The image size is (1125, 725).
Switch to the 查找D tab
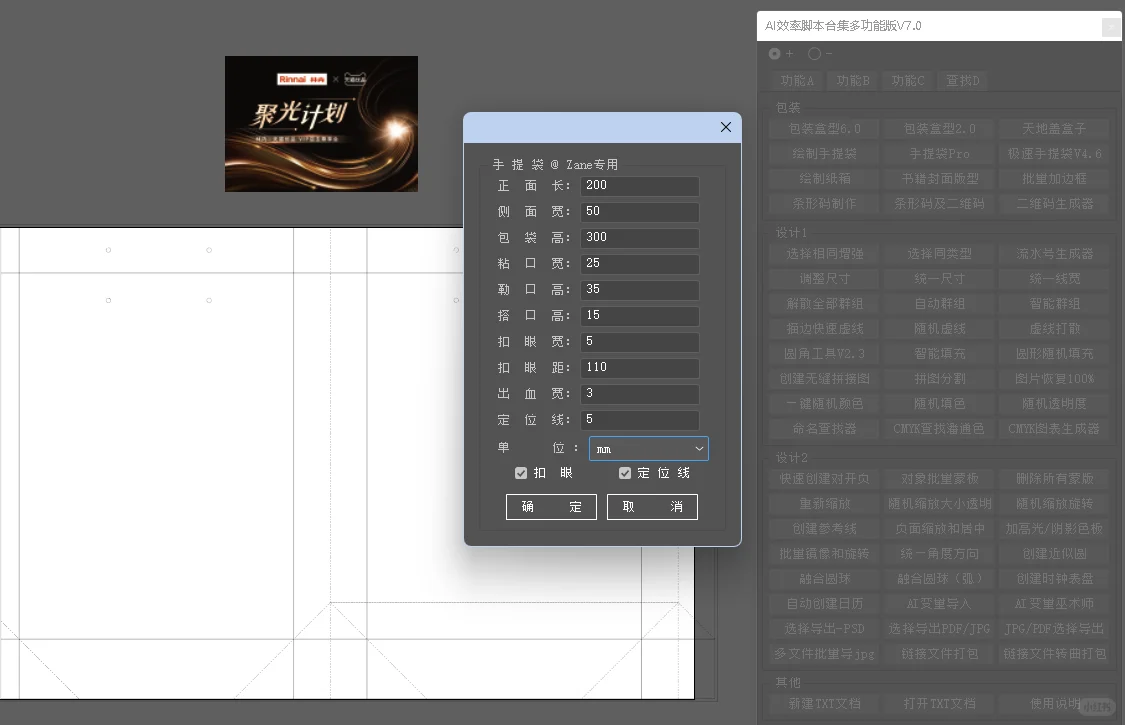[963, 80]
